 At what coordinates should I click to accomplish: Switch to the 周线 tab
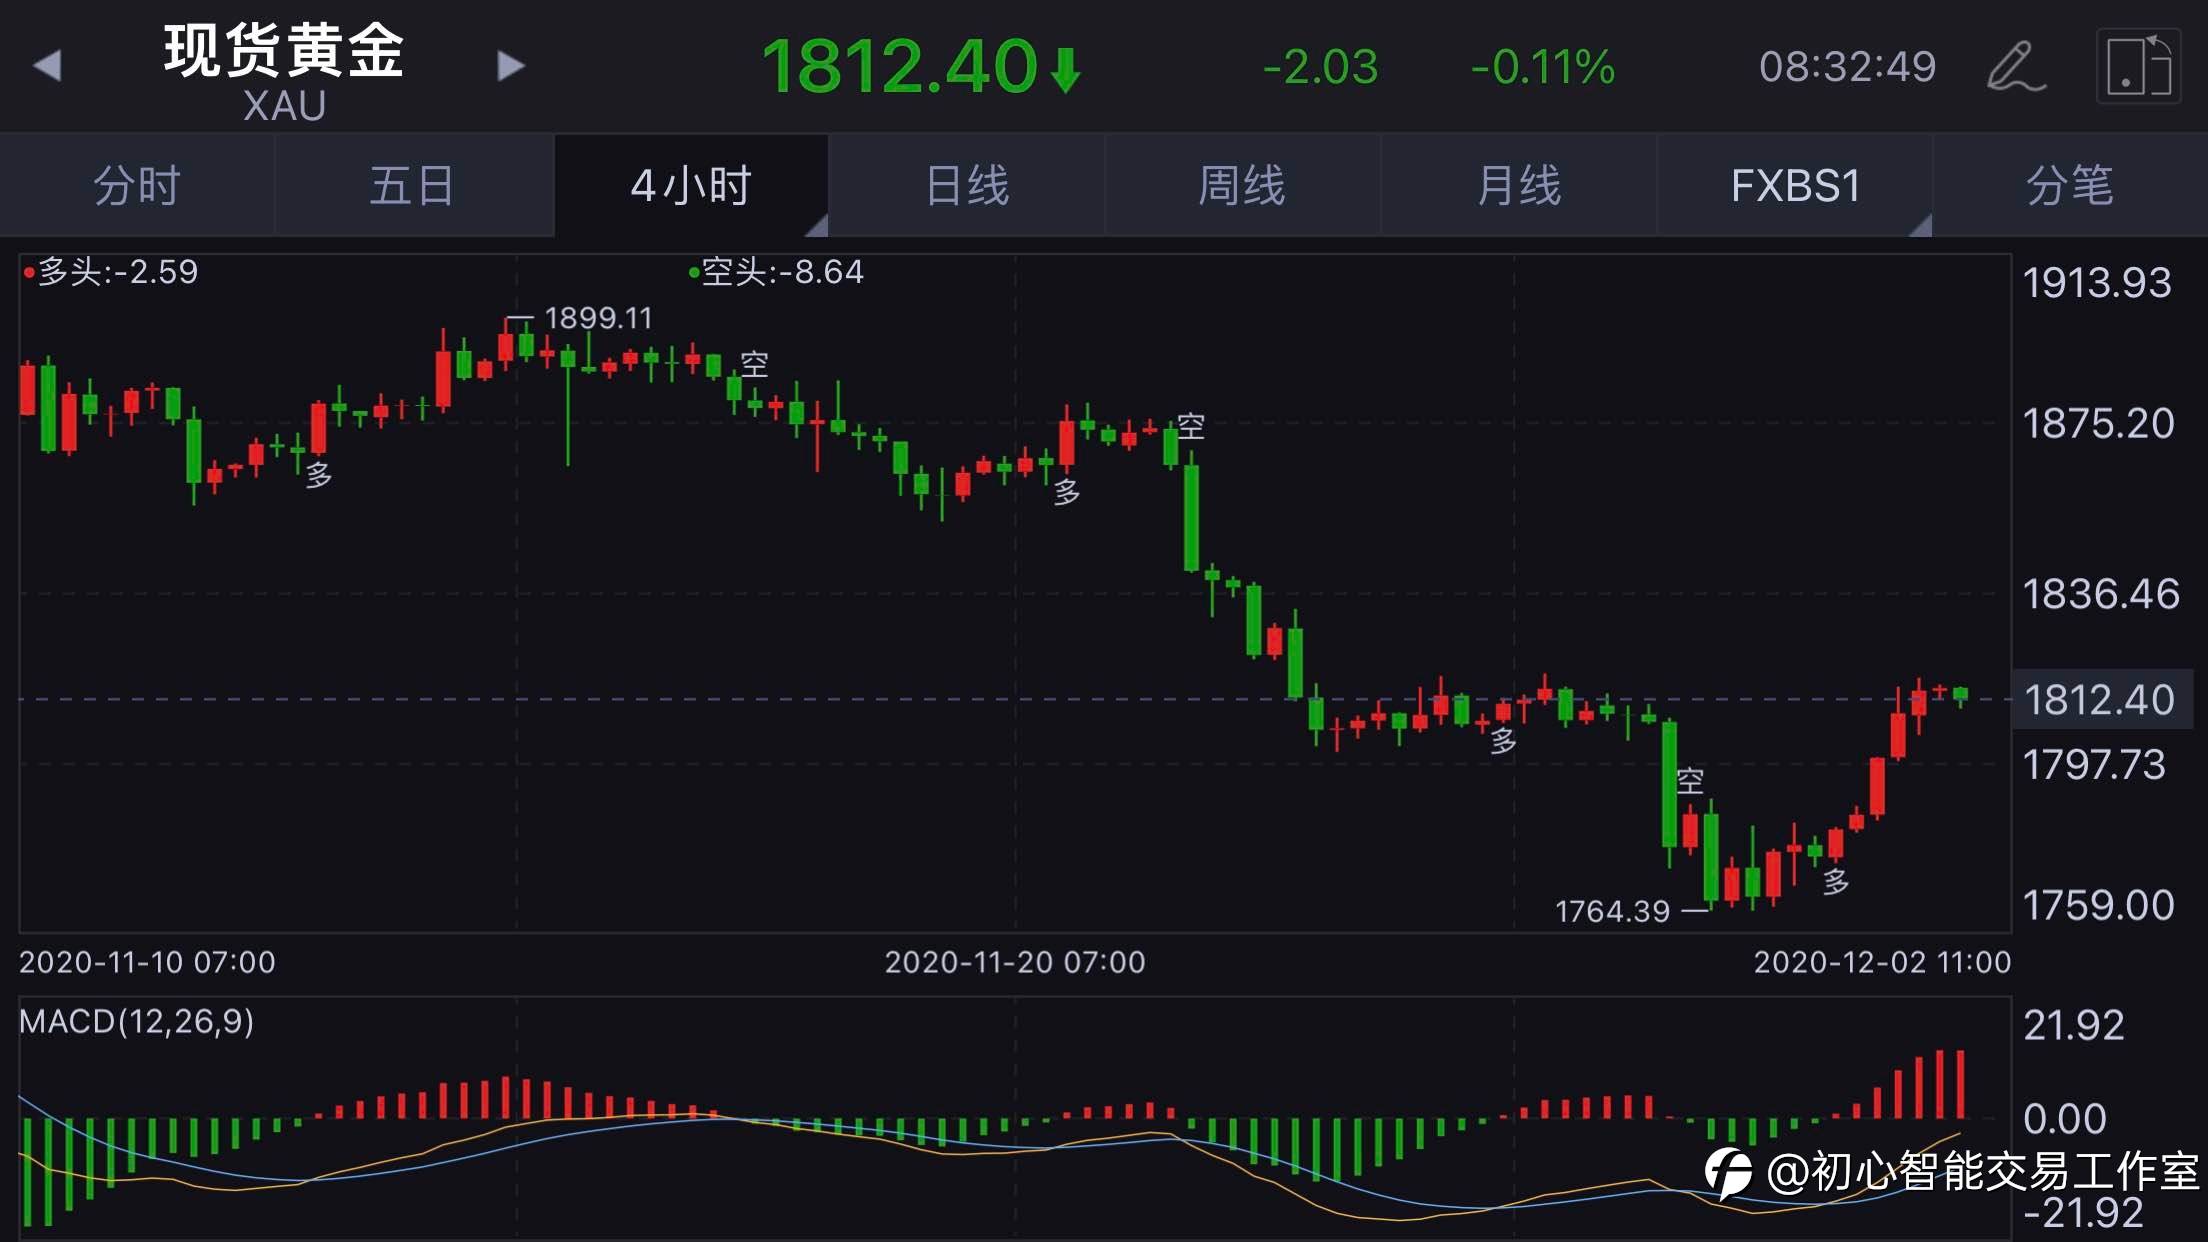[1243, 186]
